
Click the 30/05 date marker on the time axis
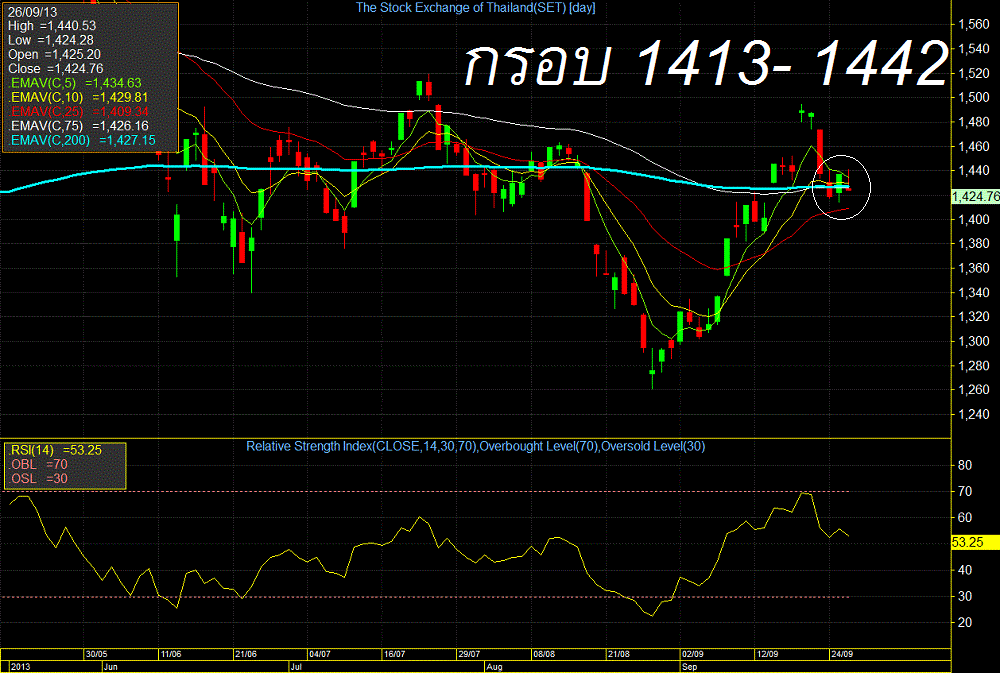(x=96, y=655)
